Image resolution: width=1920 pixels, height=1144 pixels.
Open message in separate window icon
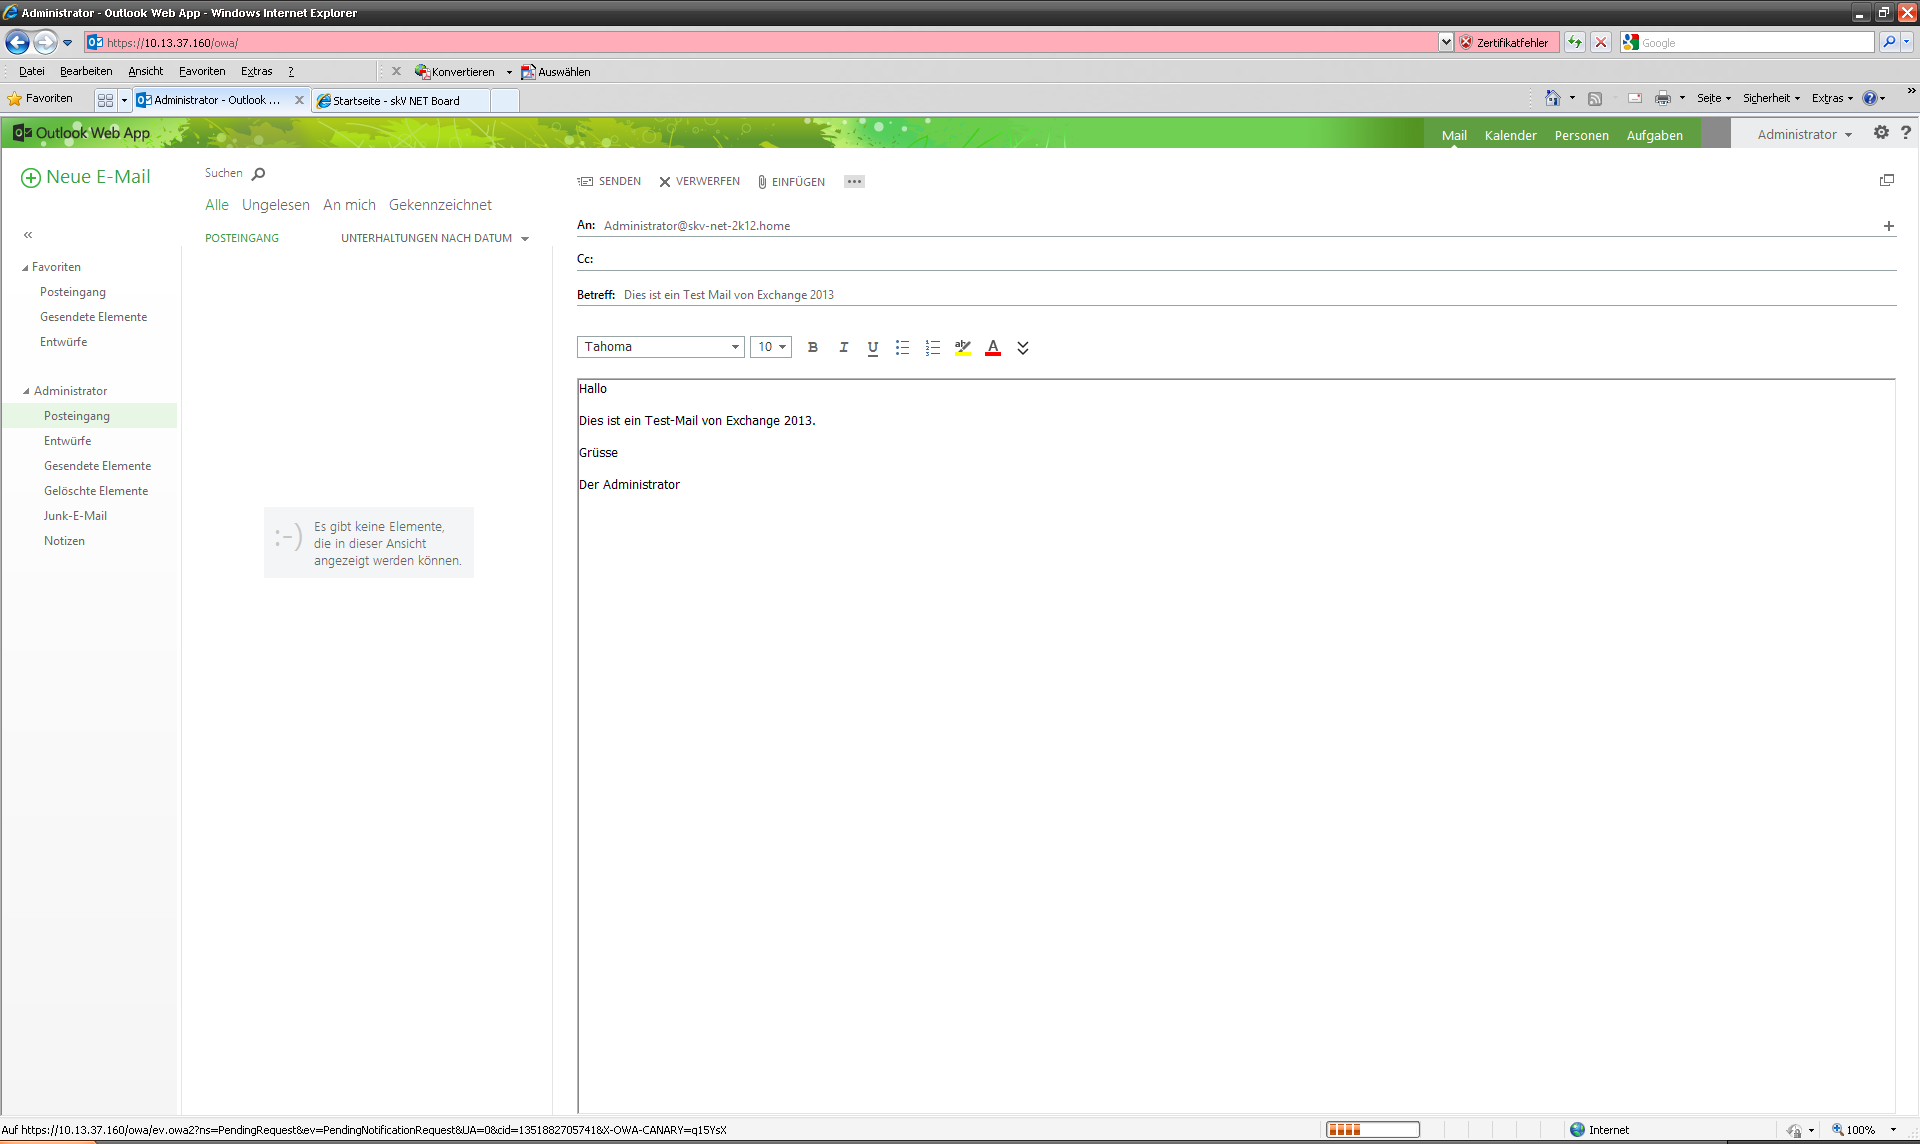click(1887, 180)
